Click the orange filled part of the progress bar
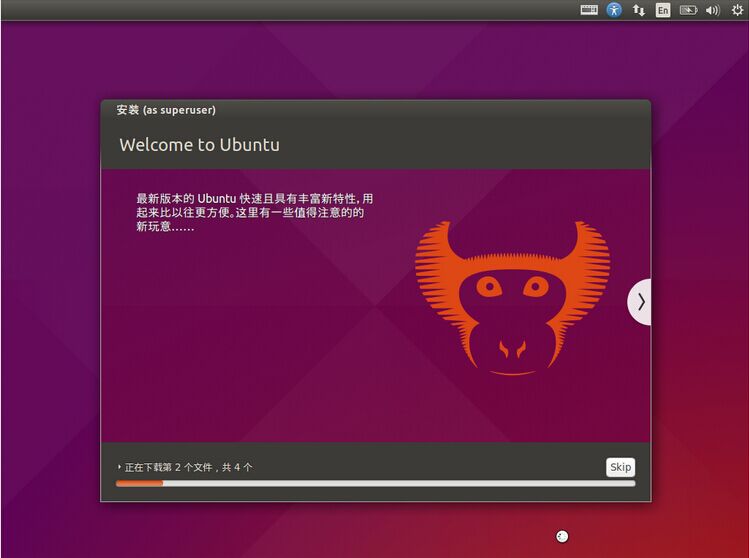The image size is (749, 558). point(139,483)
